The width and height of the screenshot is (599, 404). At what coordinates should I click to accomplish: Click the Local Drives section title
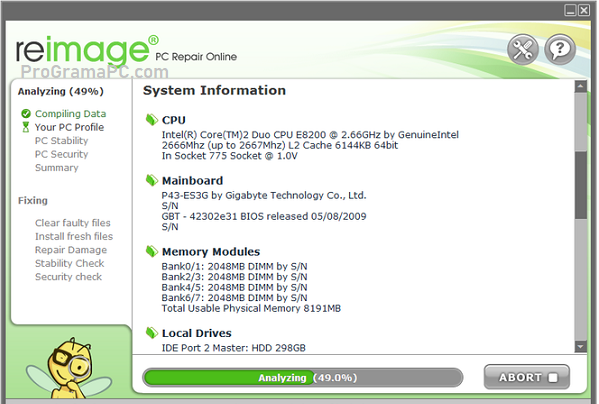point(197,333)
